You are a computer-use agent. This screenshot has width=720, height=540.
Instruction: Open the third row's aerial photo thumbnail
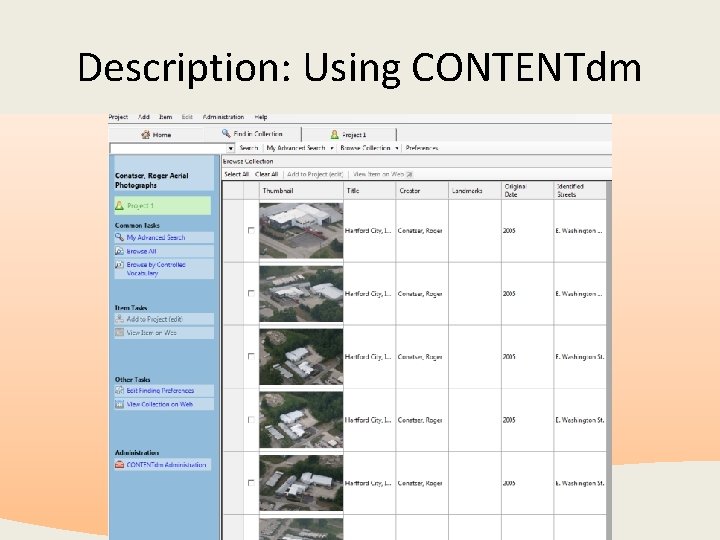click(301, 357)
